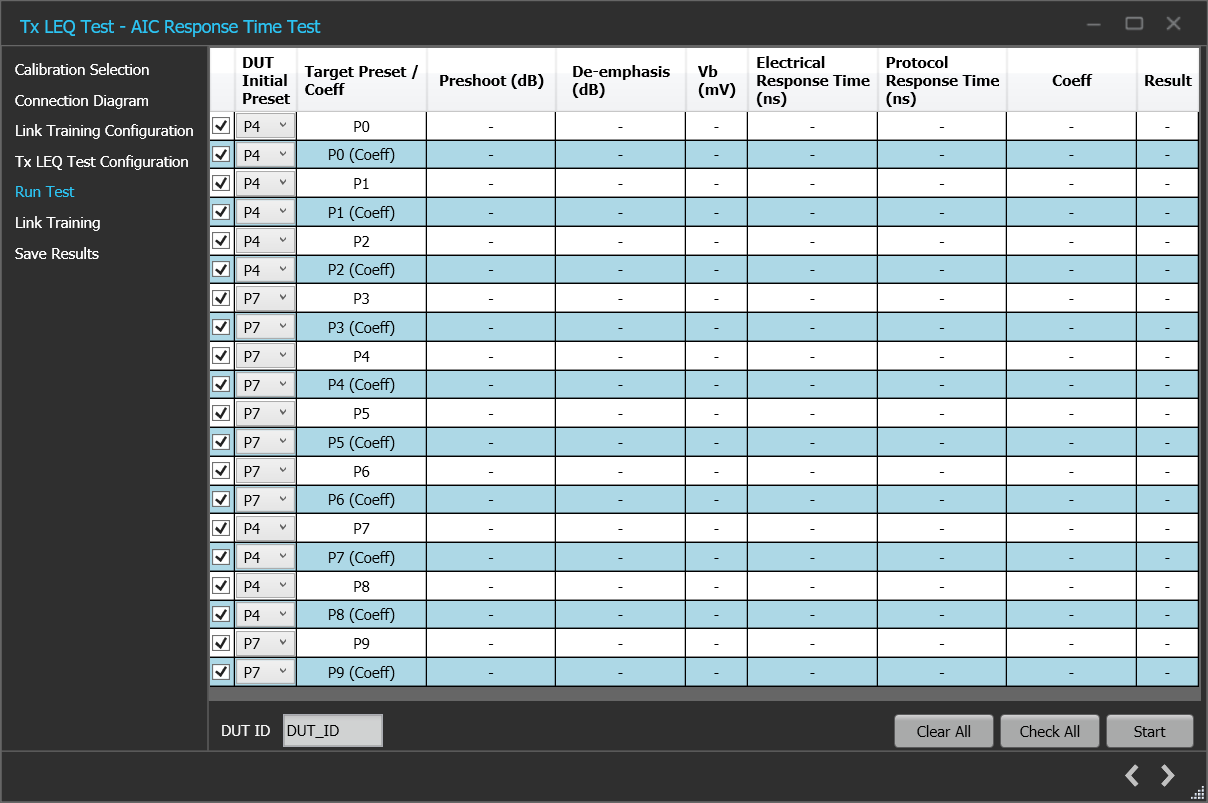Toggle the checkbox for the P5 row
The height and width of the screenshot is (803, 1208).
(220, 412)
